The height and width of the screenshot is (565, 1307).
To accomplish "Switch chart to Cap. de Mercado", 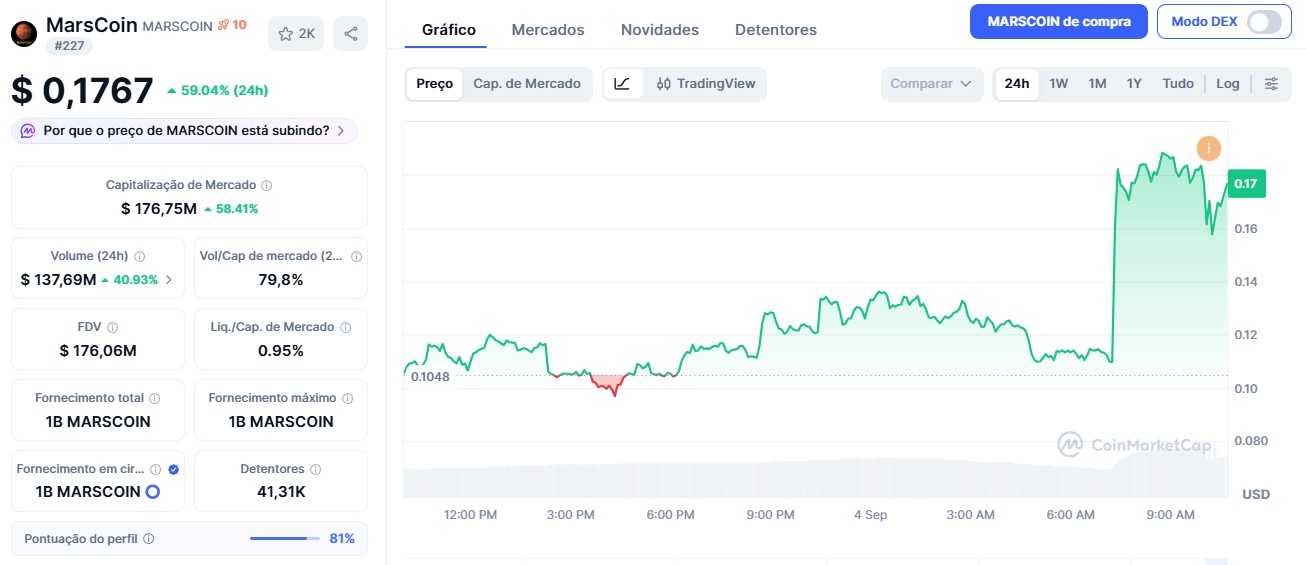I will [x=527, y=84].
